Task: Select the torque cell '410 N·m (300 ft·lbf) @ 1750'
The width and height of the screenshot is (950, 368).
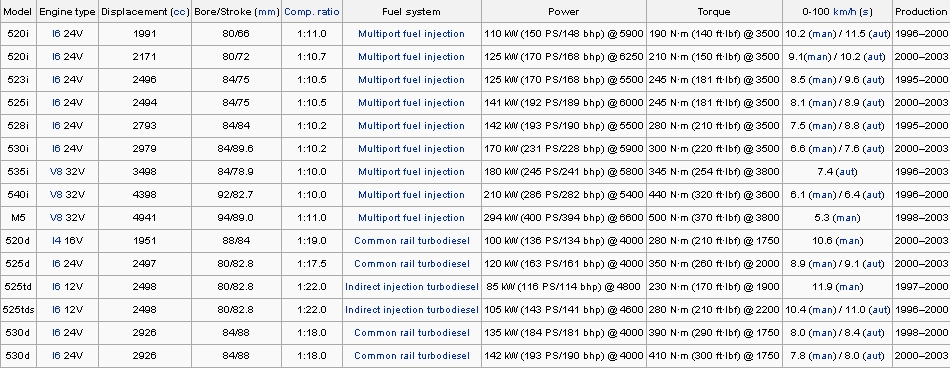Action: click(x=714, y=356)
